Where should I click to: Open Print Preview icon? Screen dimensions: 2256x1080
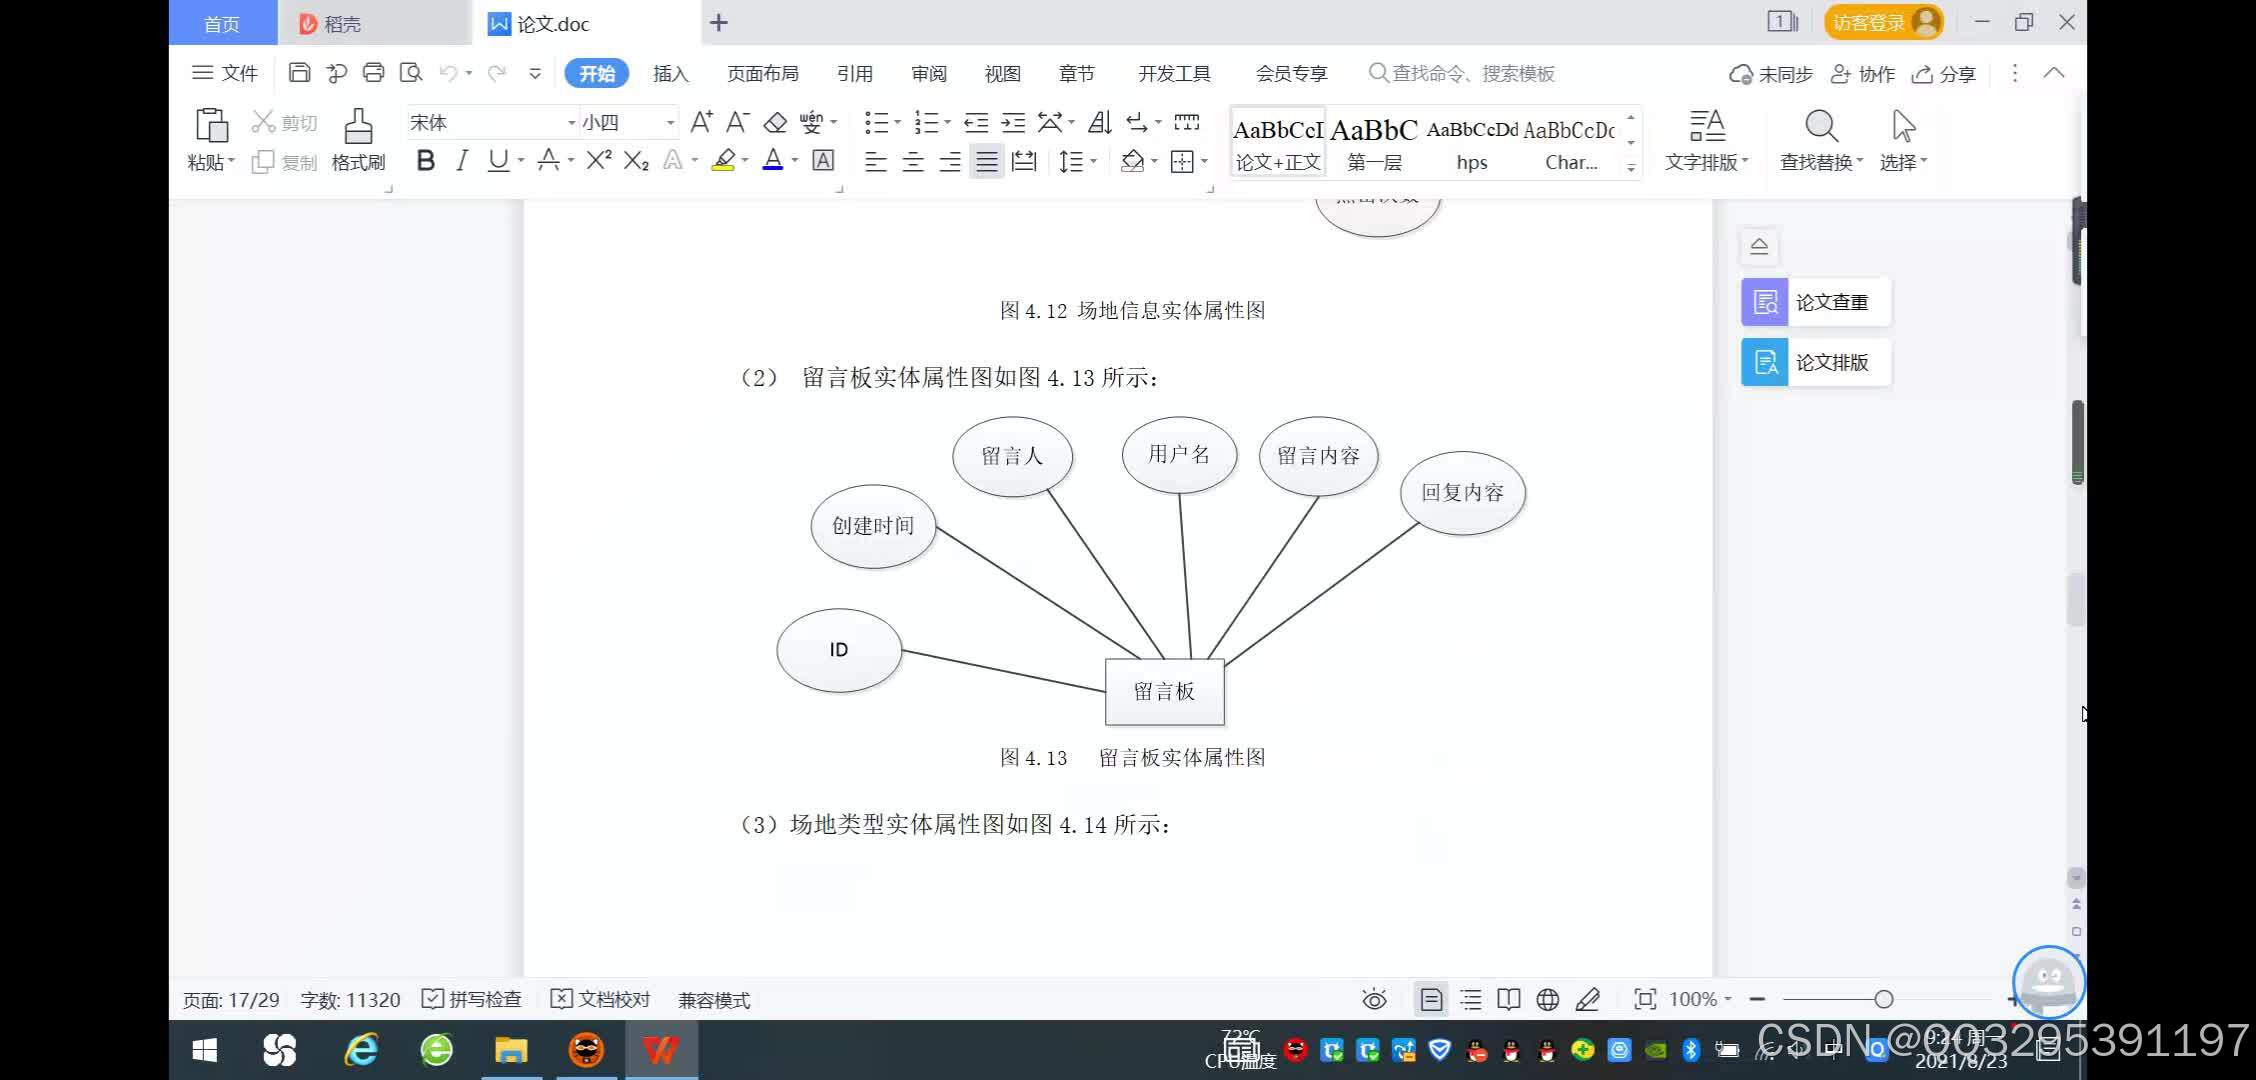410,73
